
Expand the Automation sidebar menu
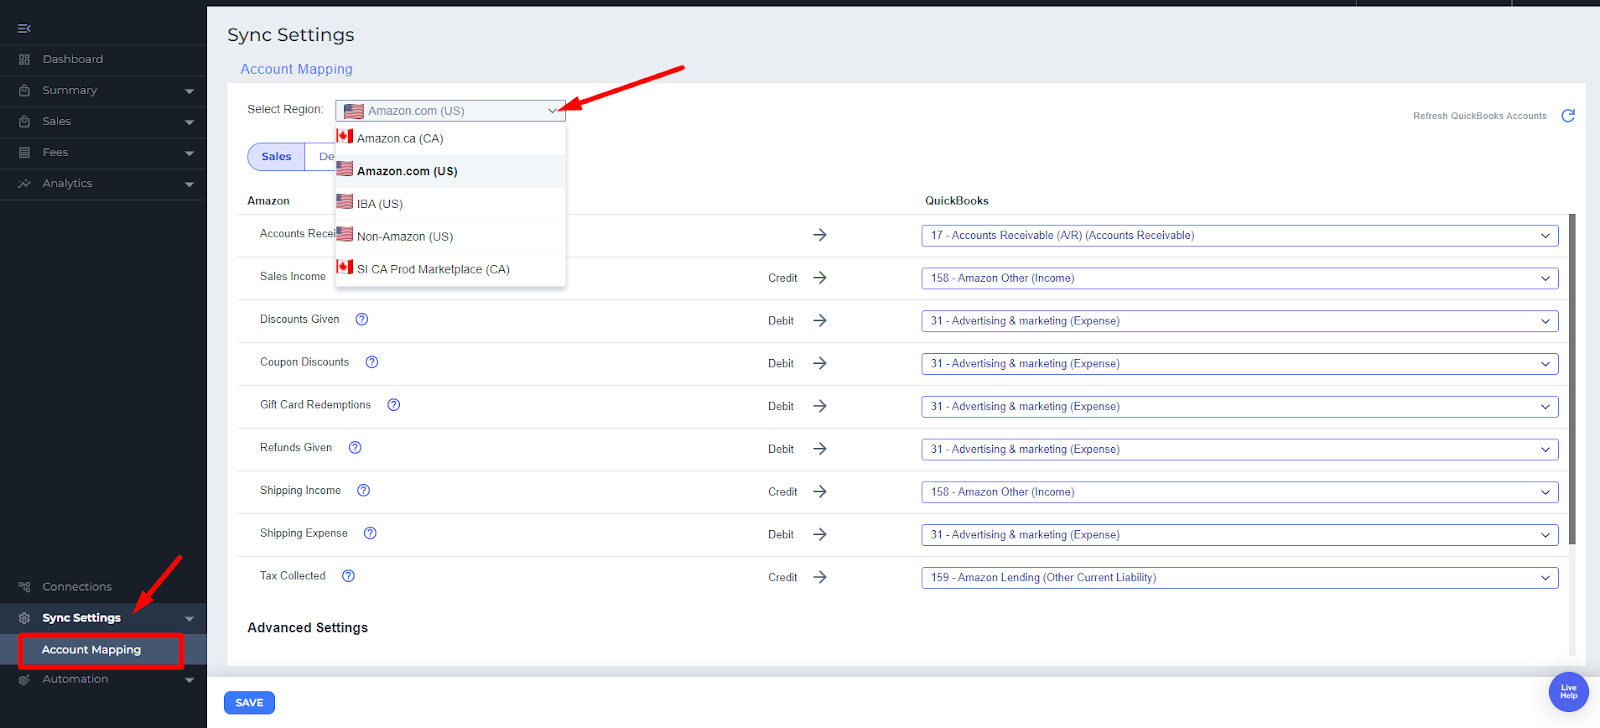coord(189,680)
